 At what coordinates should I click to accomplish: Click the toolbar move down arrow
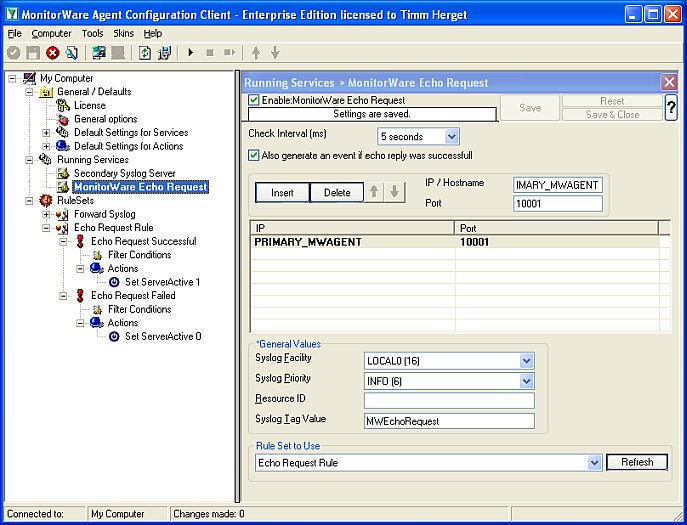tap(275, 53)
